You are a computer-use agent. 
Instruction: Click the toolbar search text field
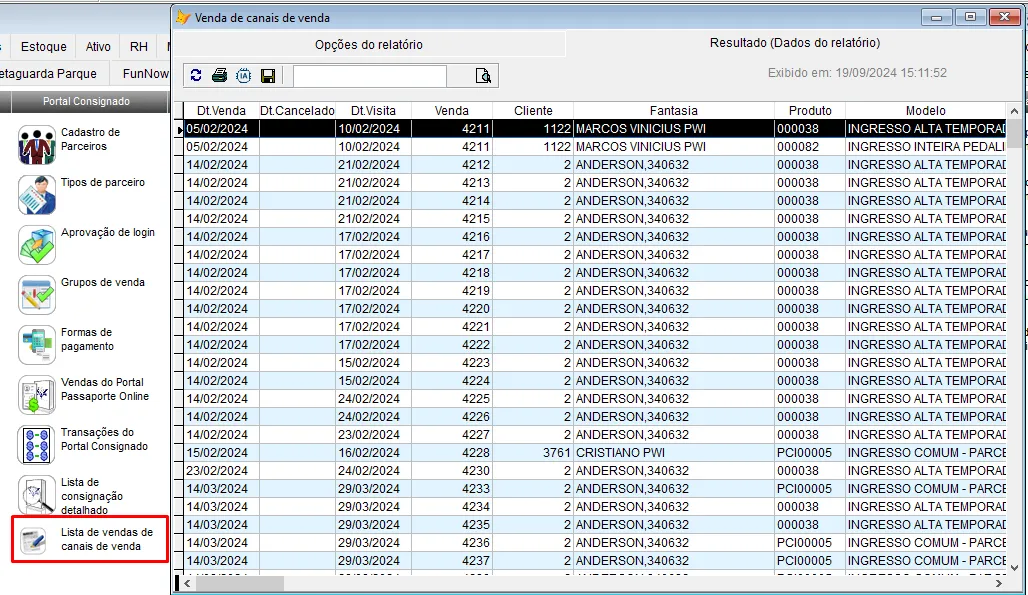point(369,76)
